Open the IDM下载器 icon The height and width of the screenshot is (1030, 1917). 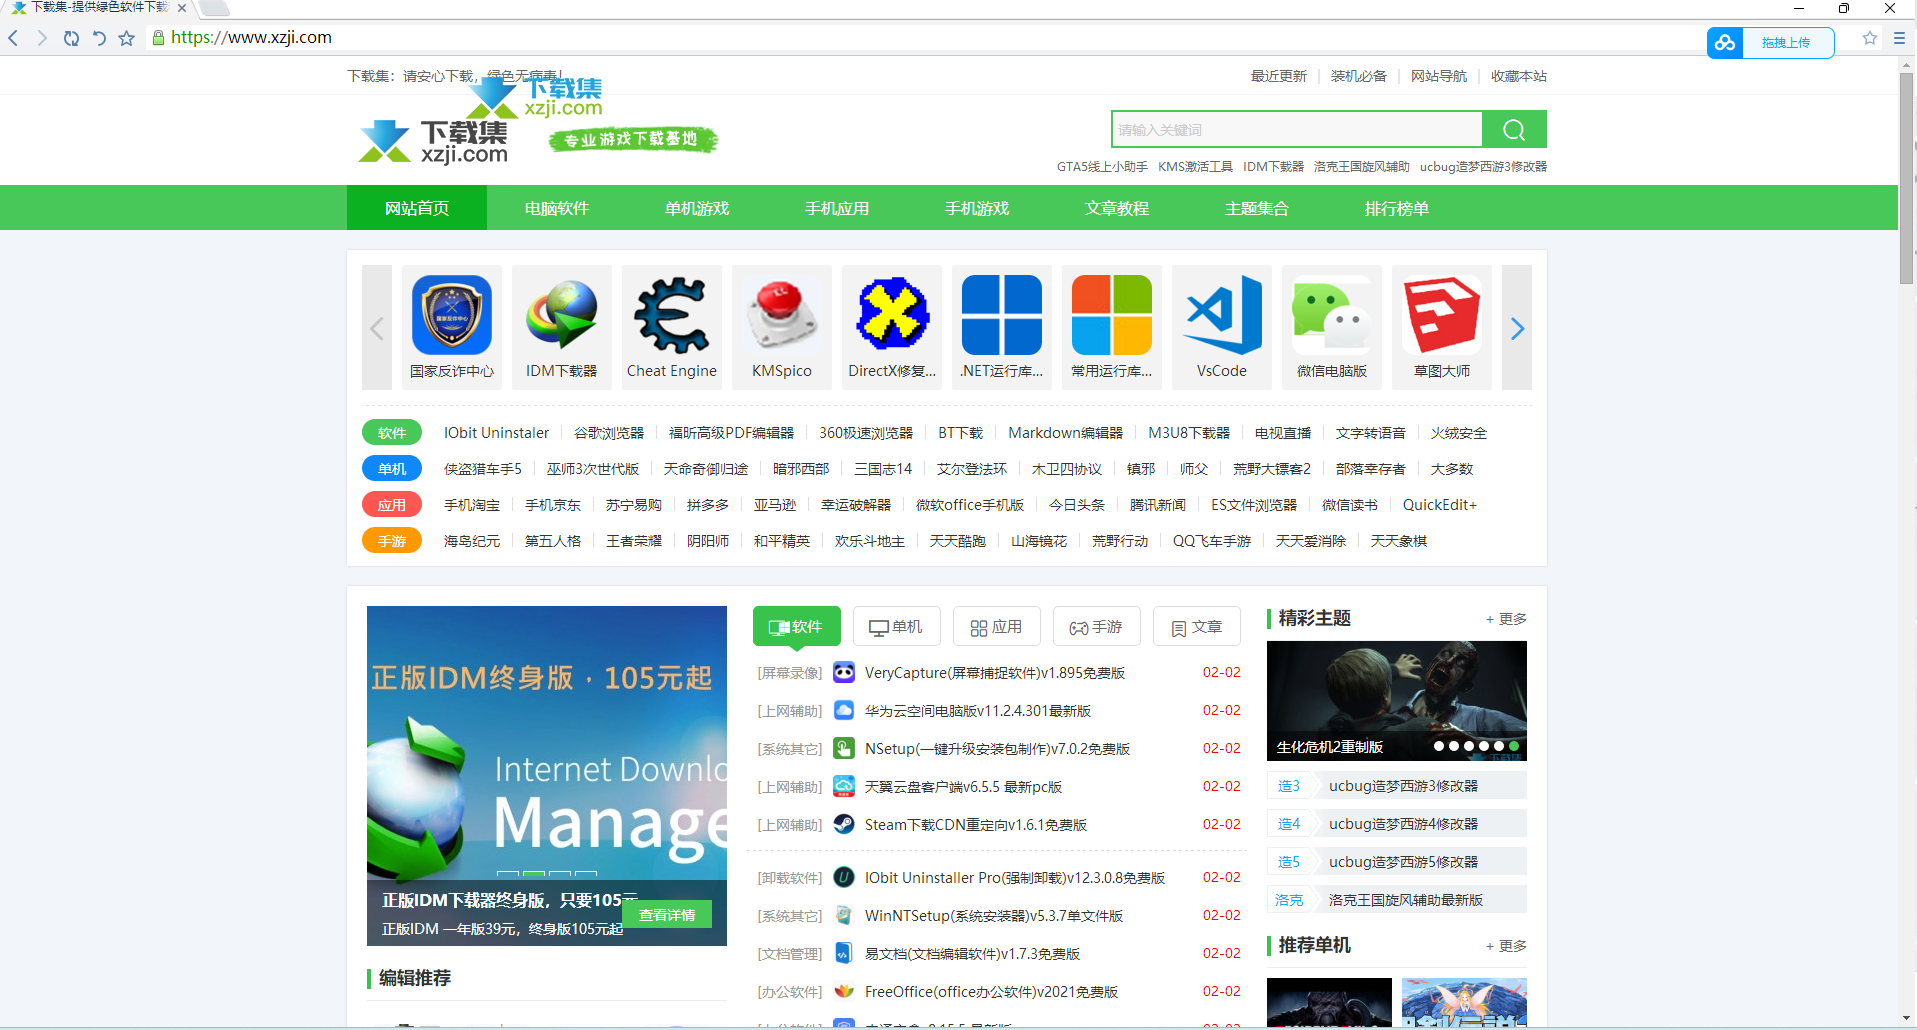pos(562,316)
